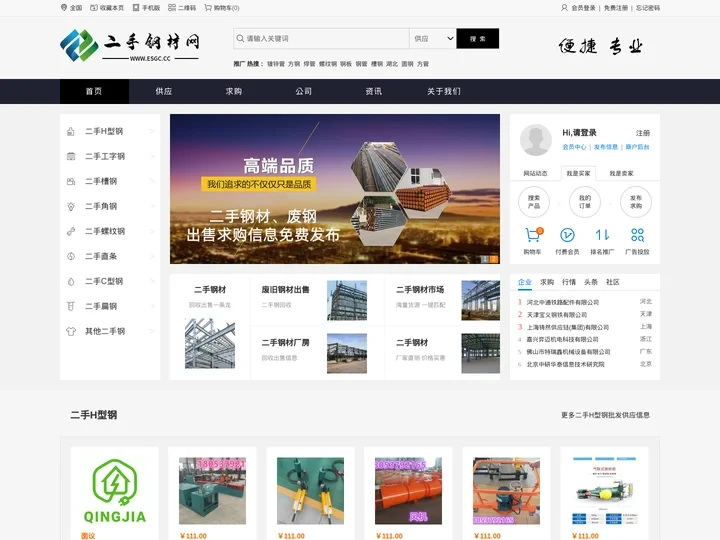Click the magnifier icon in the search box
The height and width of the screenshot is (540, 720).
tap(240, 39)
